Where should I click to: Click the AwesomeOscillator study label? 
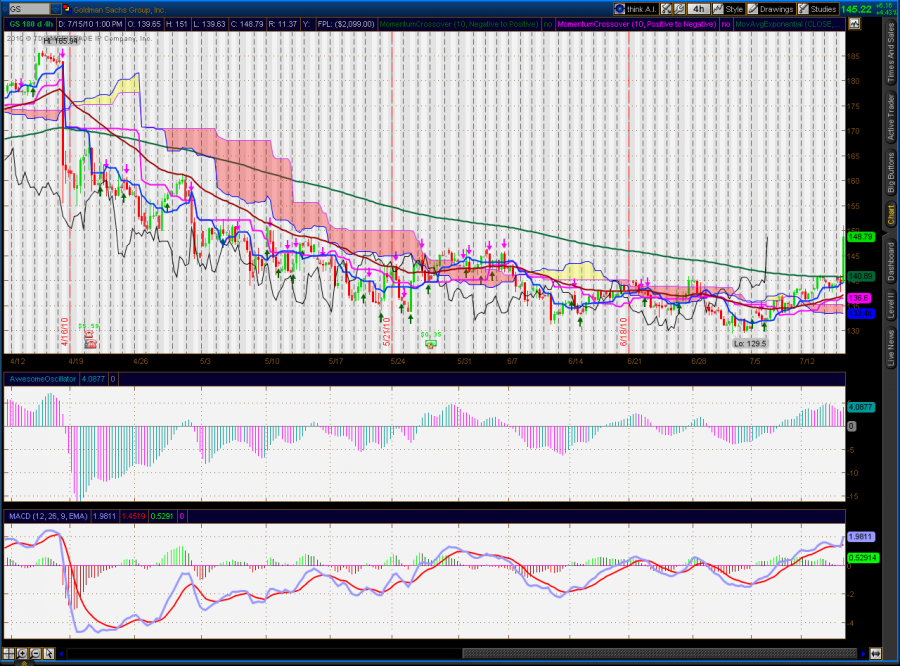pyautogui.click(x=42, y=379)
